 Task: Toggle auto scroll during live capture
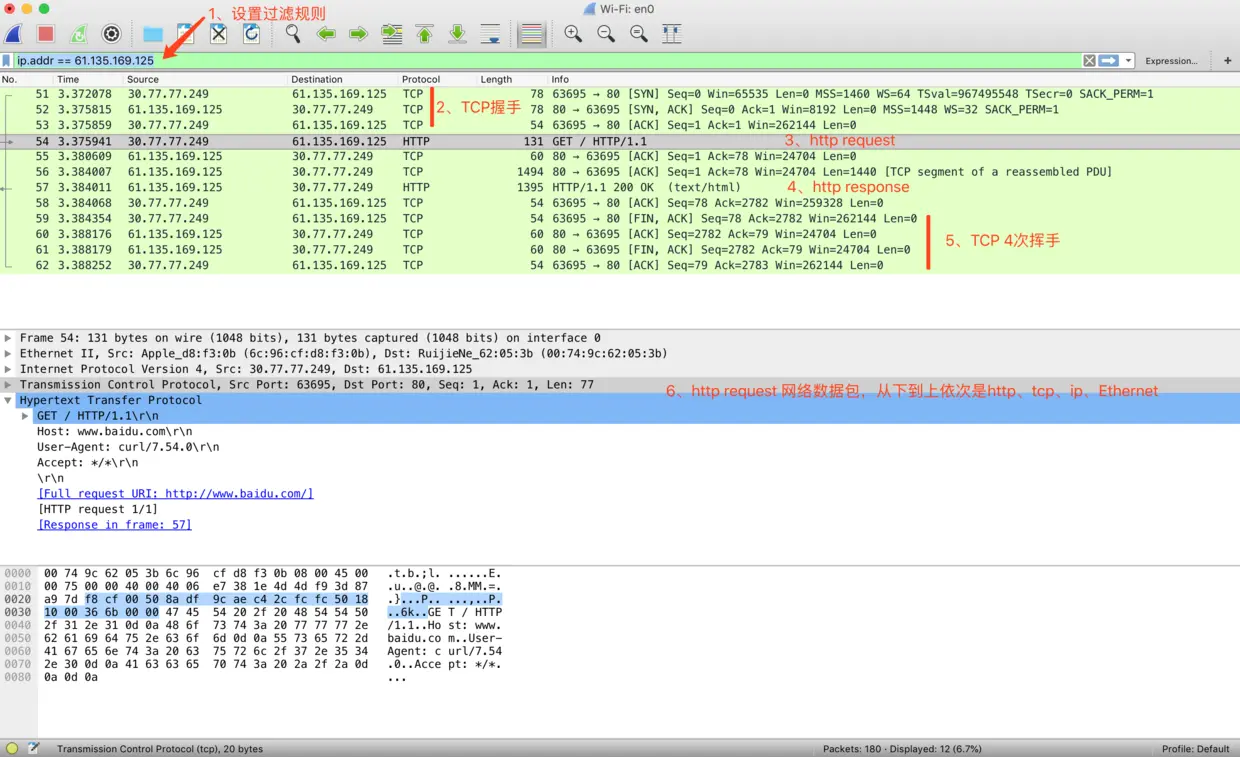coord(491,34)
